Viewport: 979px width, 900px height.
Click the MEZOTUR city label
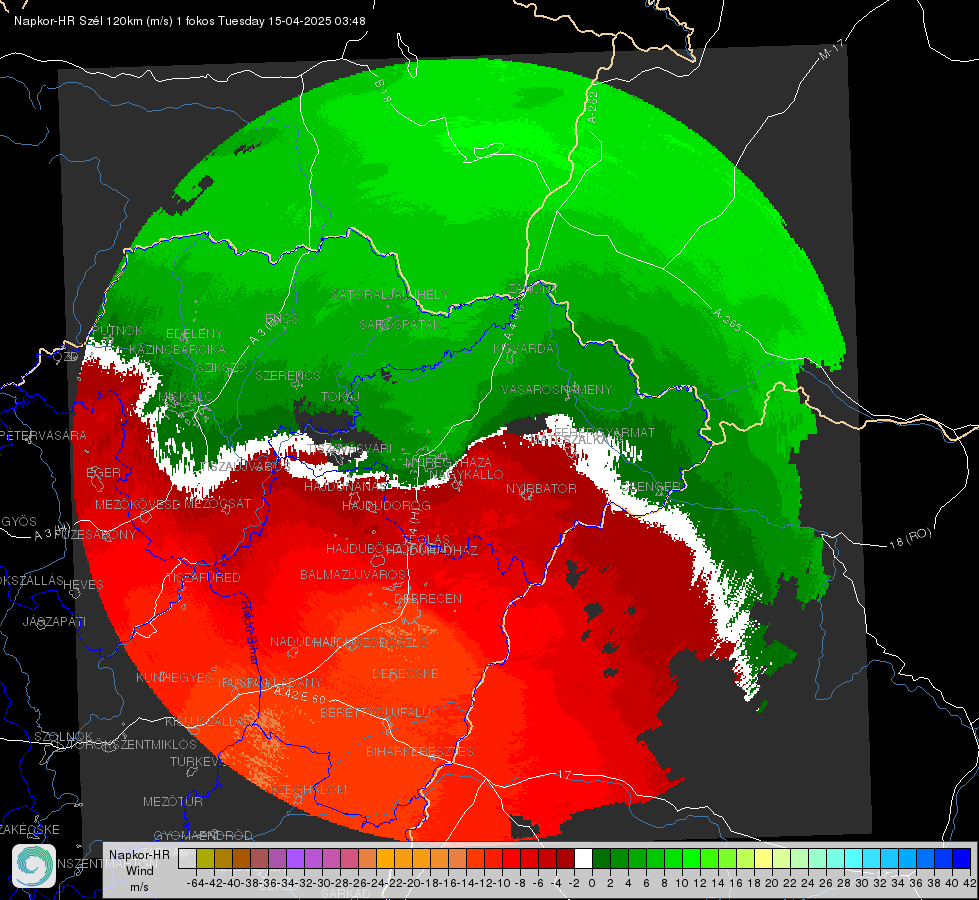click(x=173, y=801)
